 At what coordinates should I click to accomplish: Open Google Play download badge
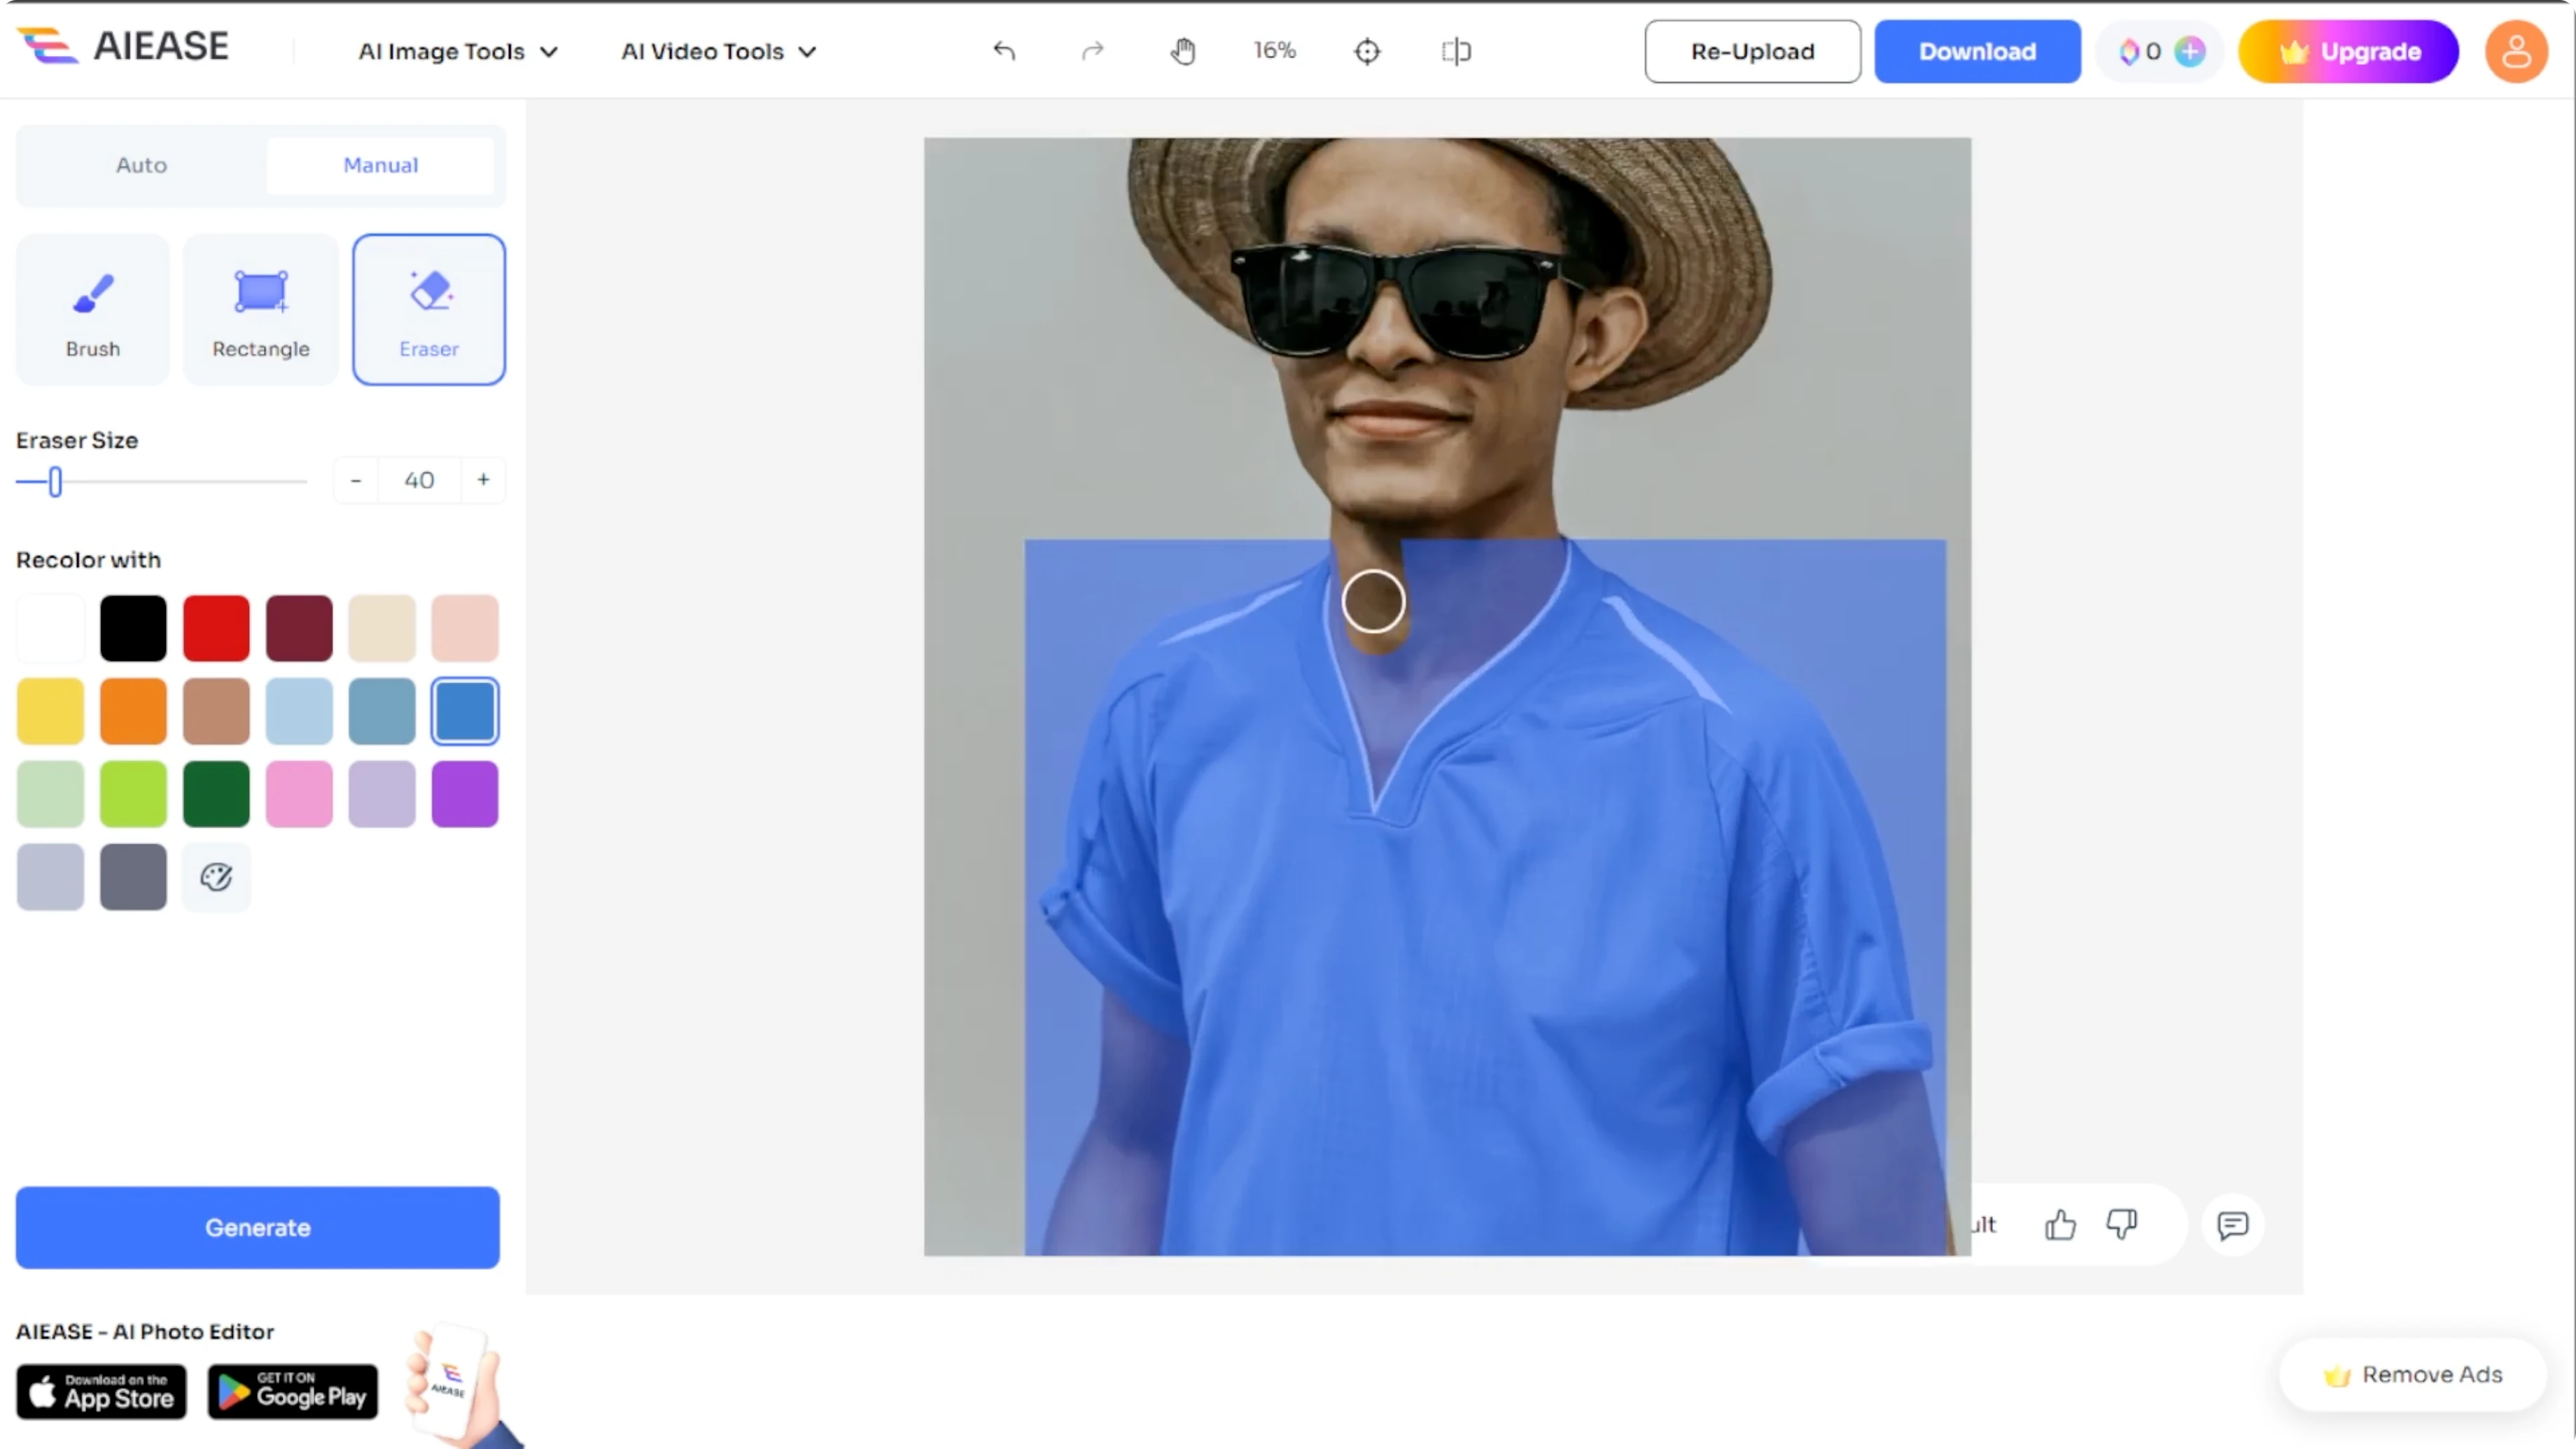[x=293, y=1391]
